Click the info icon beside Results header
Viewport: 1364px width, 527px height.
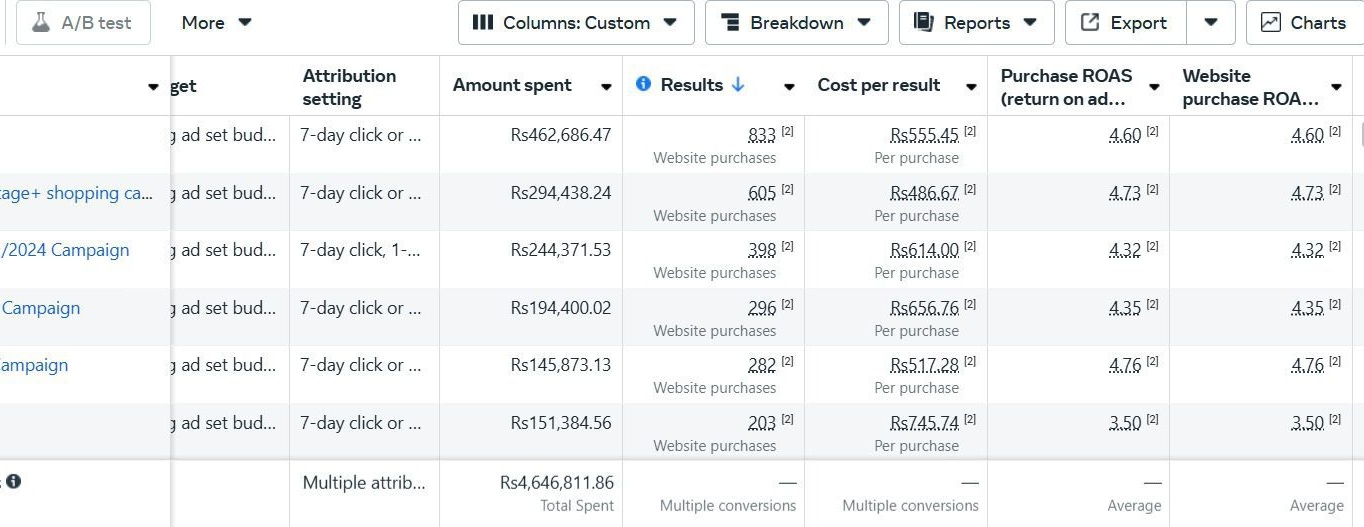(644, 85)
